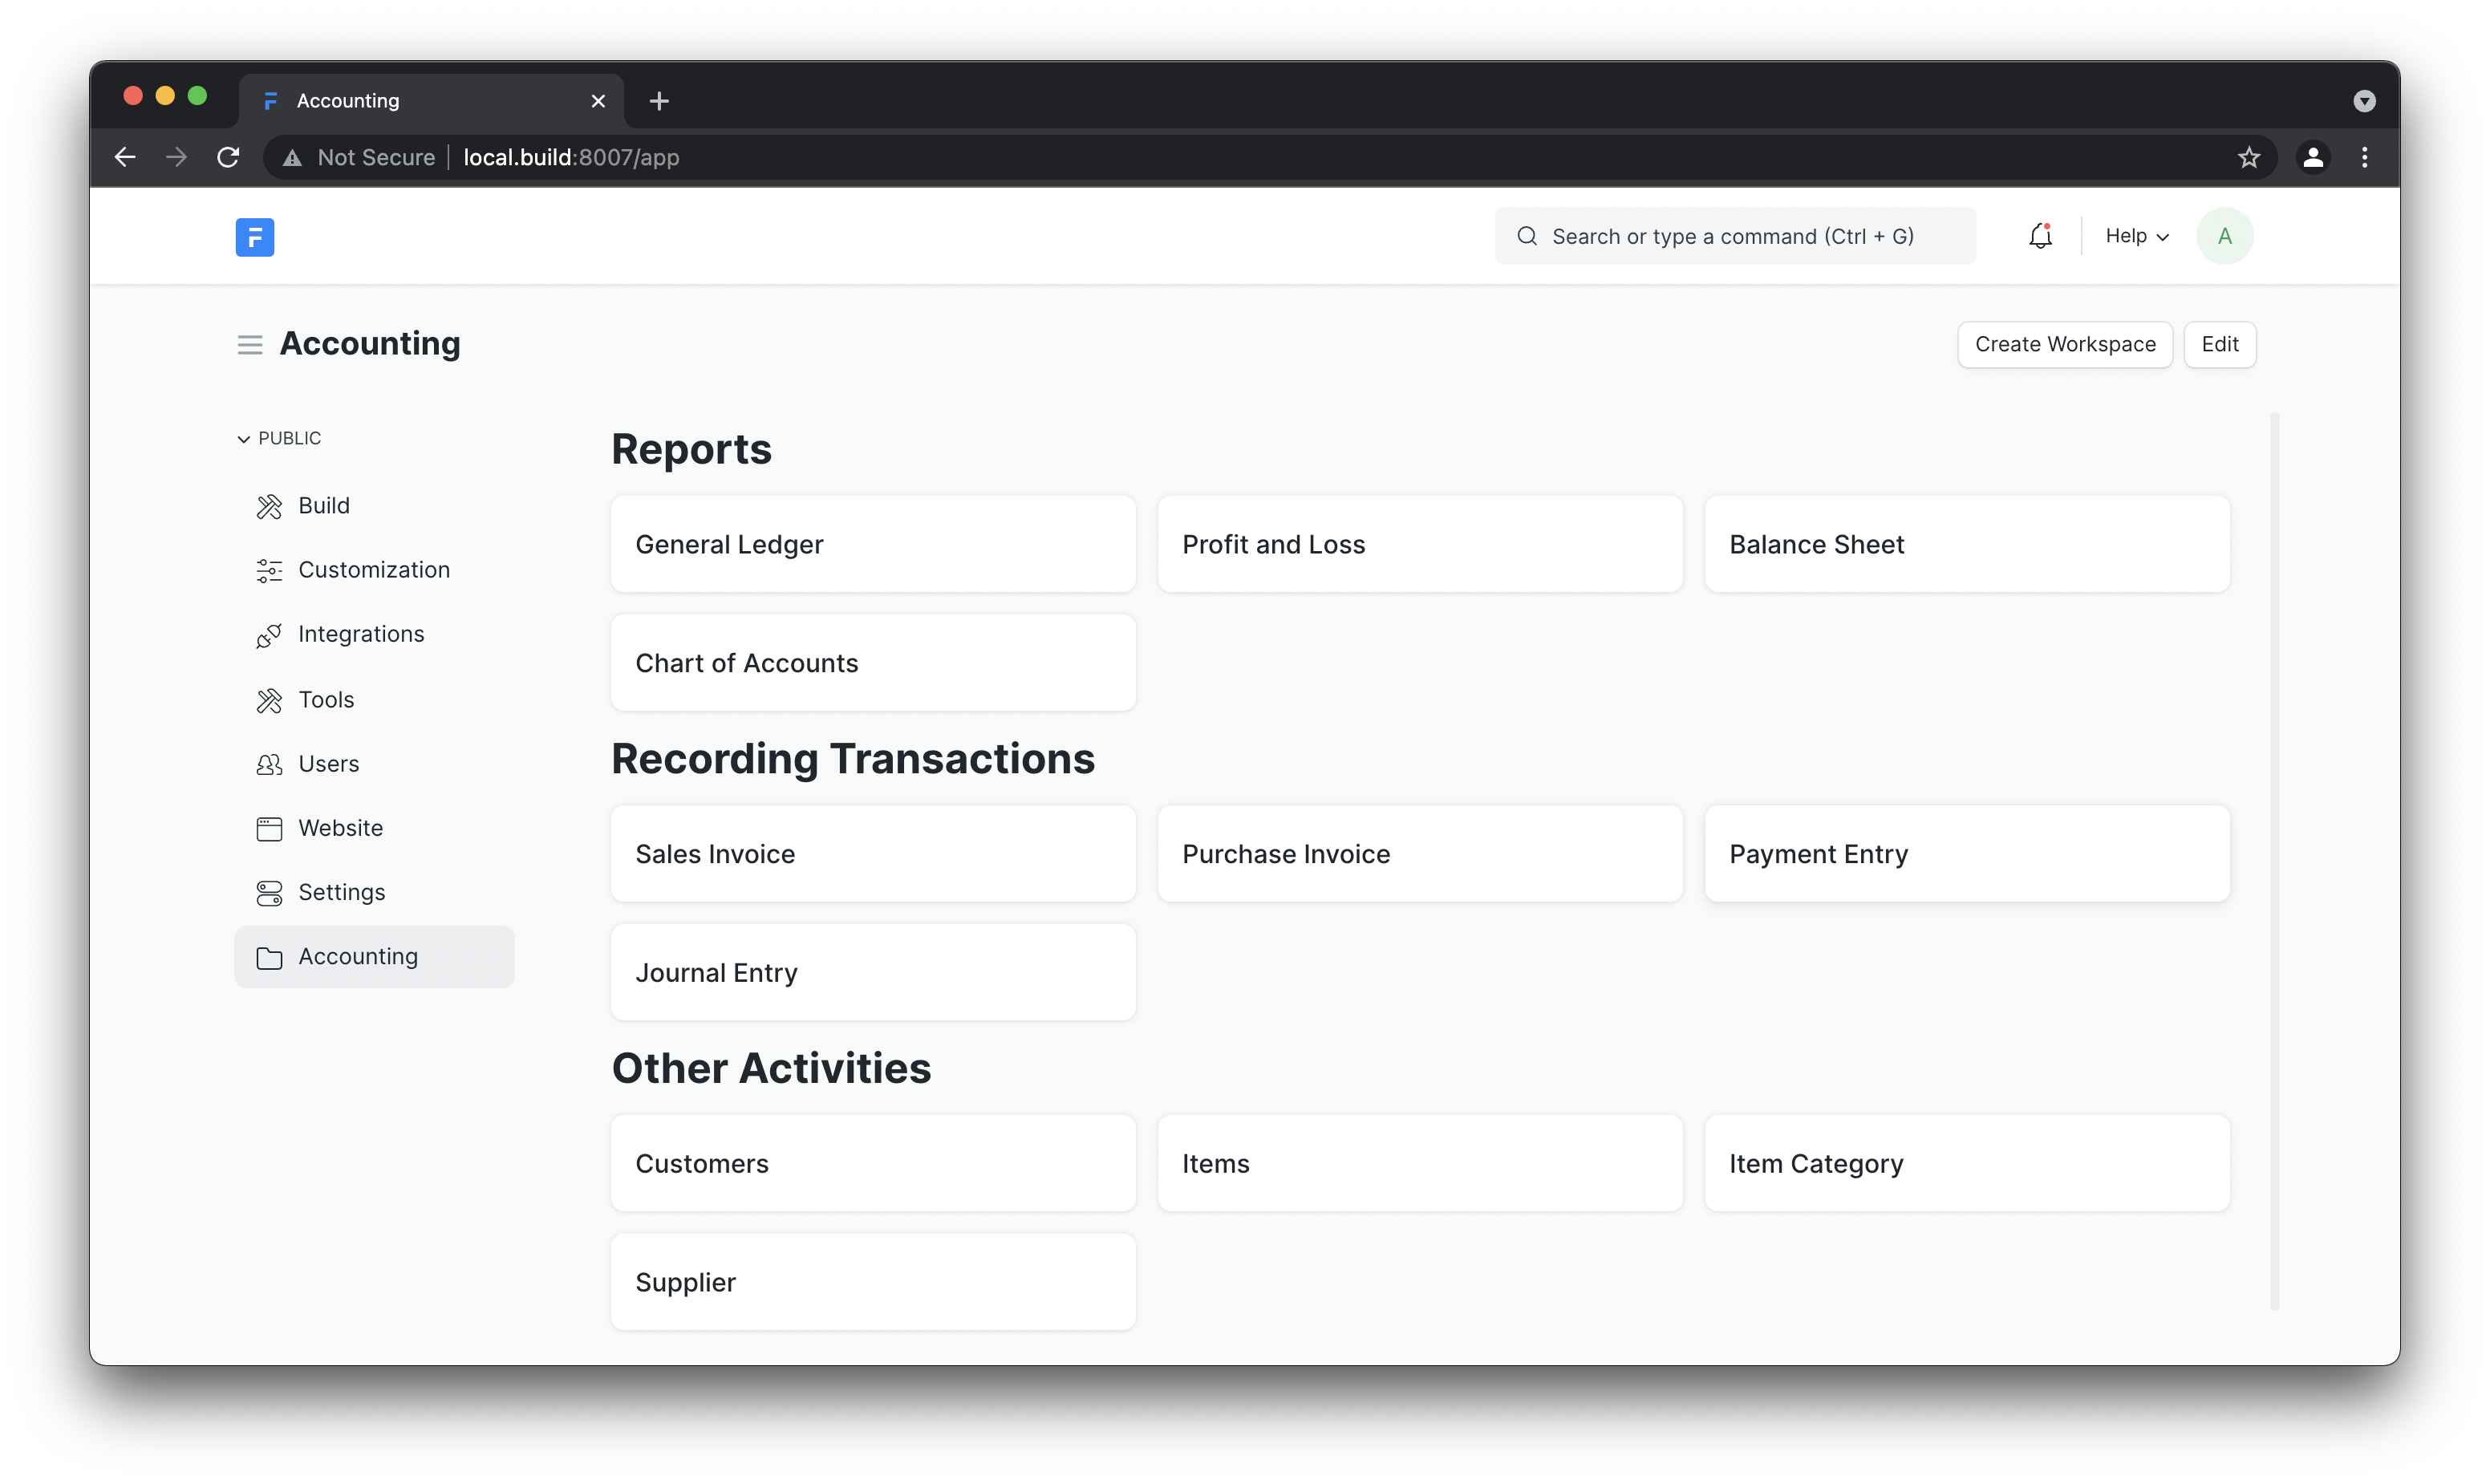Screen dimensions: 2490x1484
Task: Reload the page in browser
Action: 228,158
